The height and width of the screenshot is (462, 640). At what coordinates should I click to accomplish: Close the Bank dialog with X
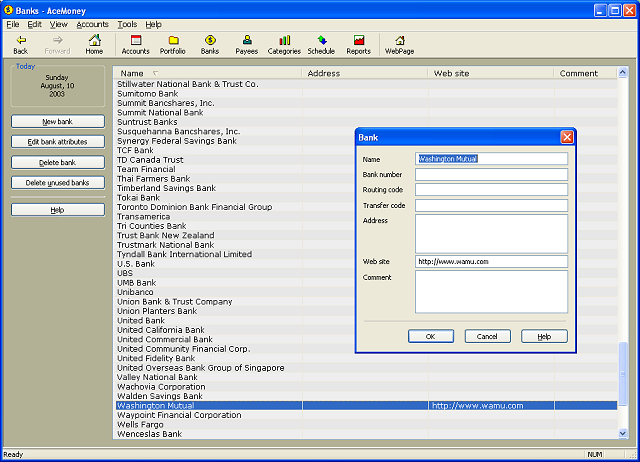[x=567, y=137]
